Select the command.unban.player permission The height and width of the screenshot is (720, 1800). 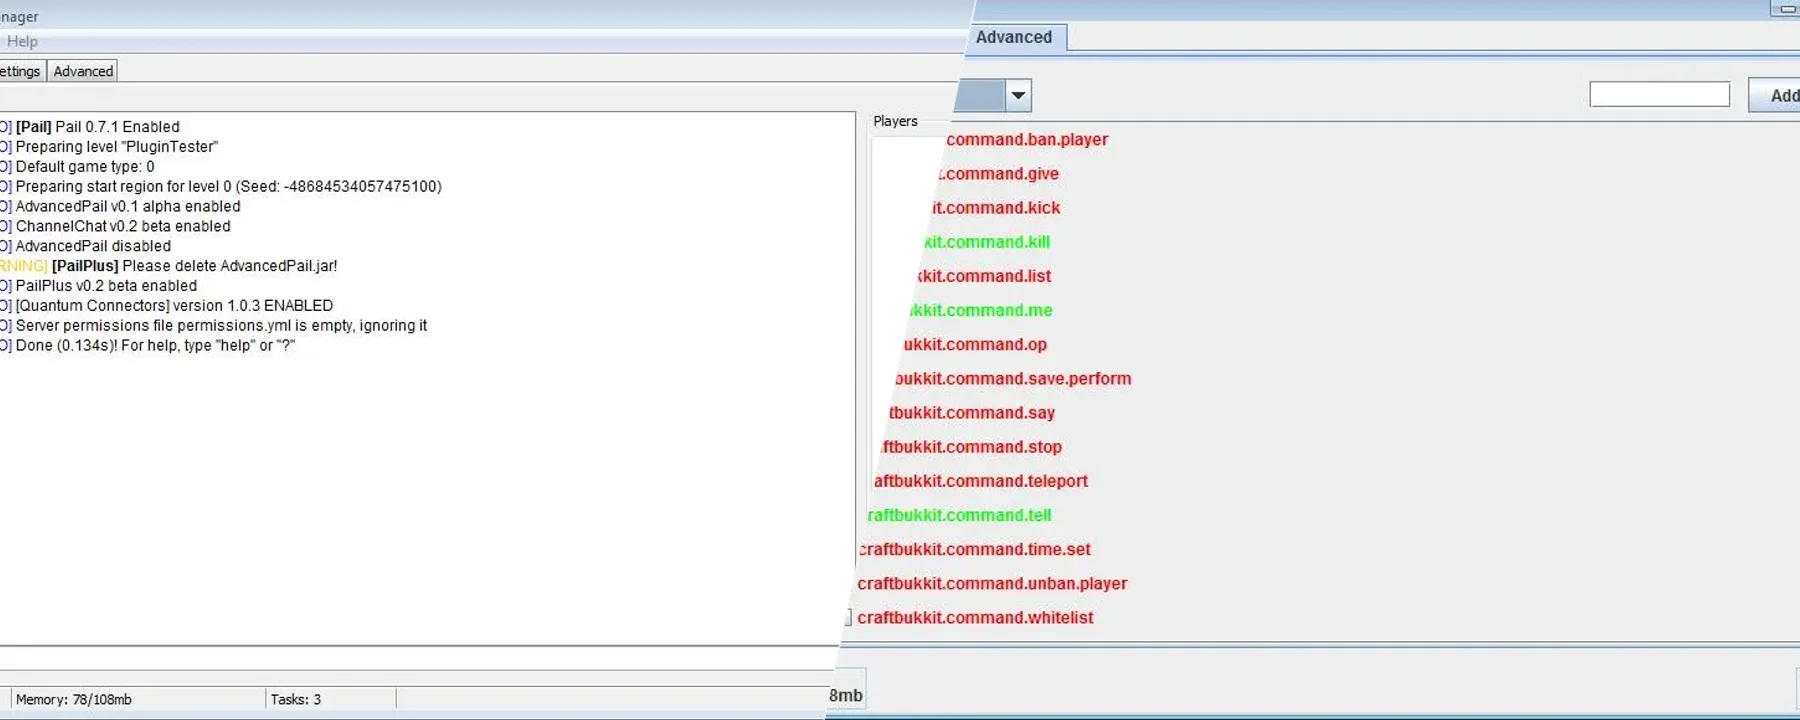(992, 583)
